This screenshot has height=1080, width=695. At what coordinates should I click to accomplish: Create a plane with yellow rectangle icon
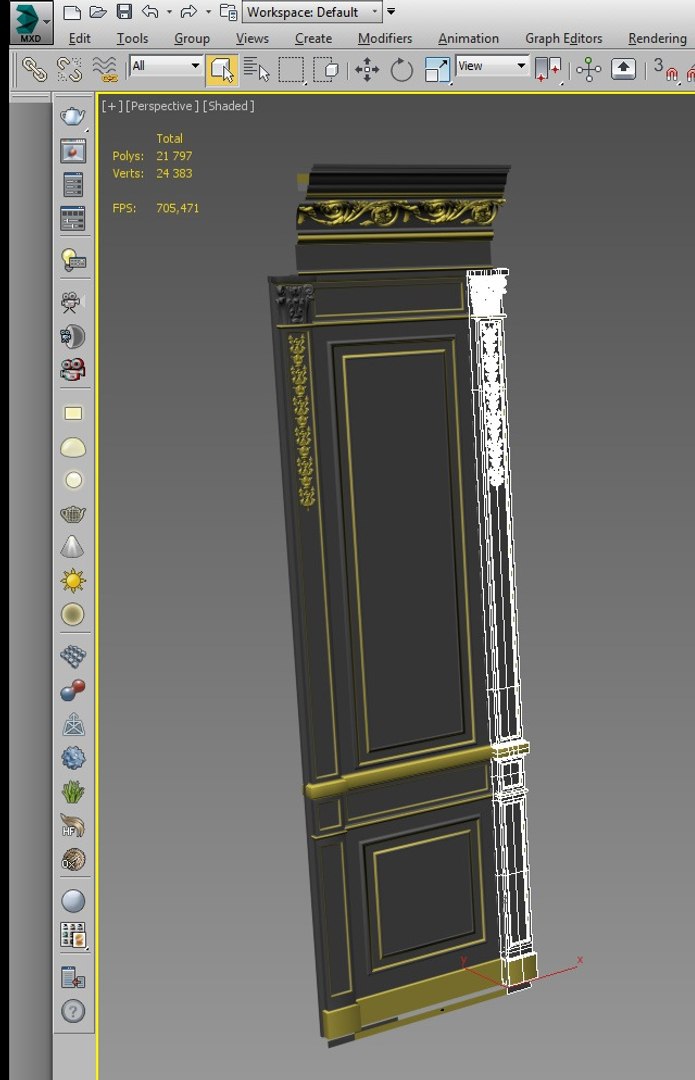point(73,413)
